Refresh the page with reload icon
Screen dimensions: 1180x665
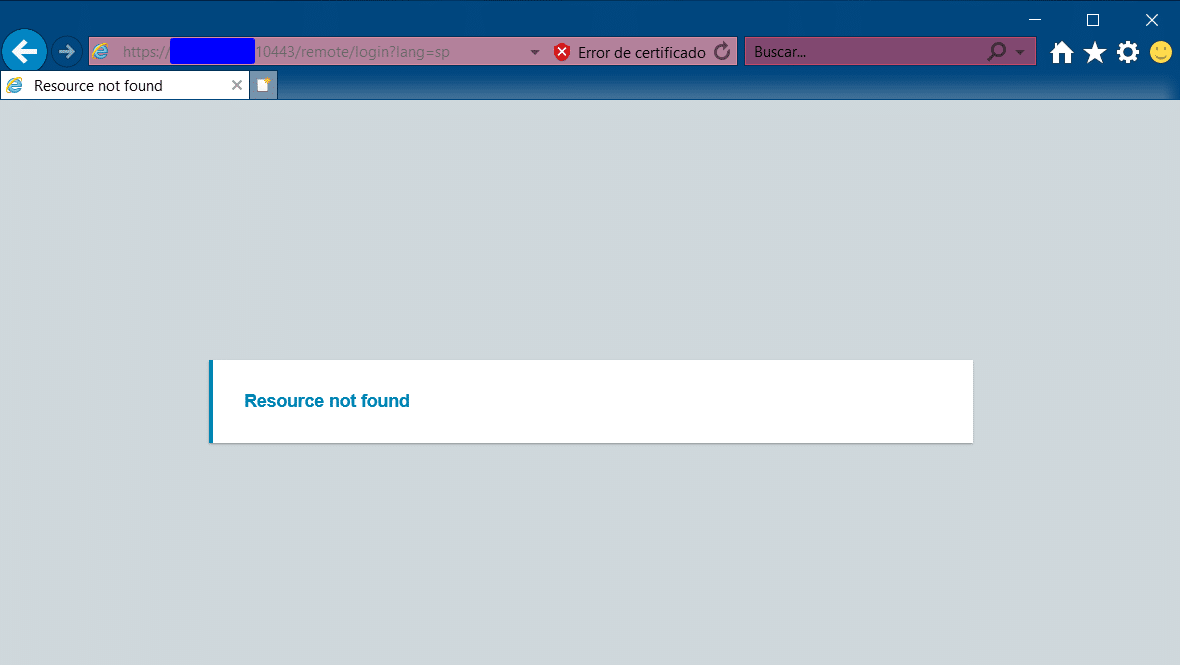coord(722,51)
